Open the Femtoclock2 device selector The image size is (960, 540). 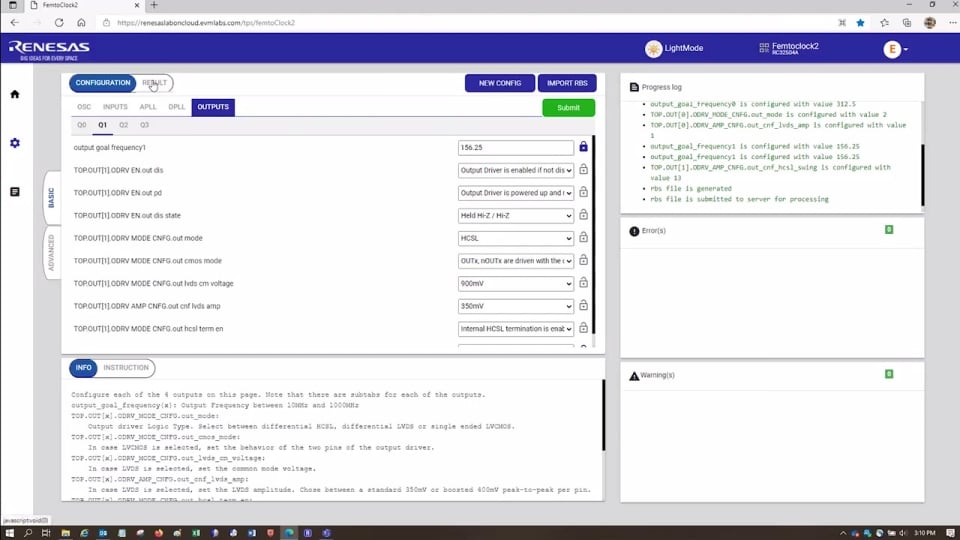point(789,48)
